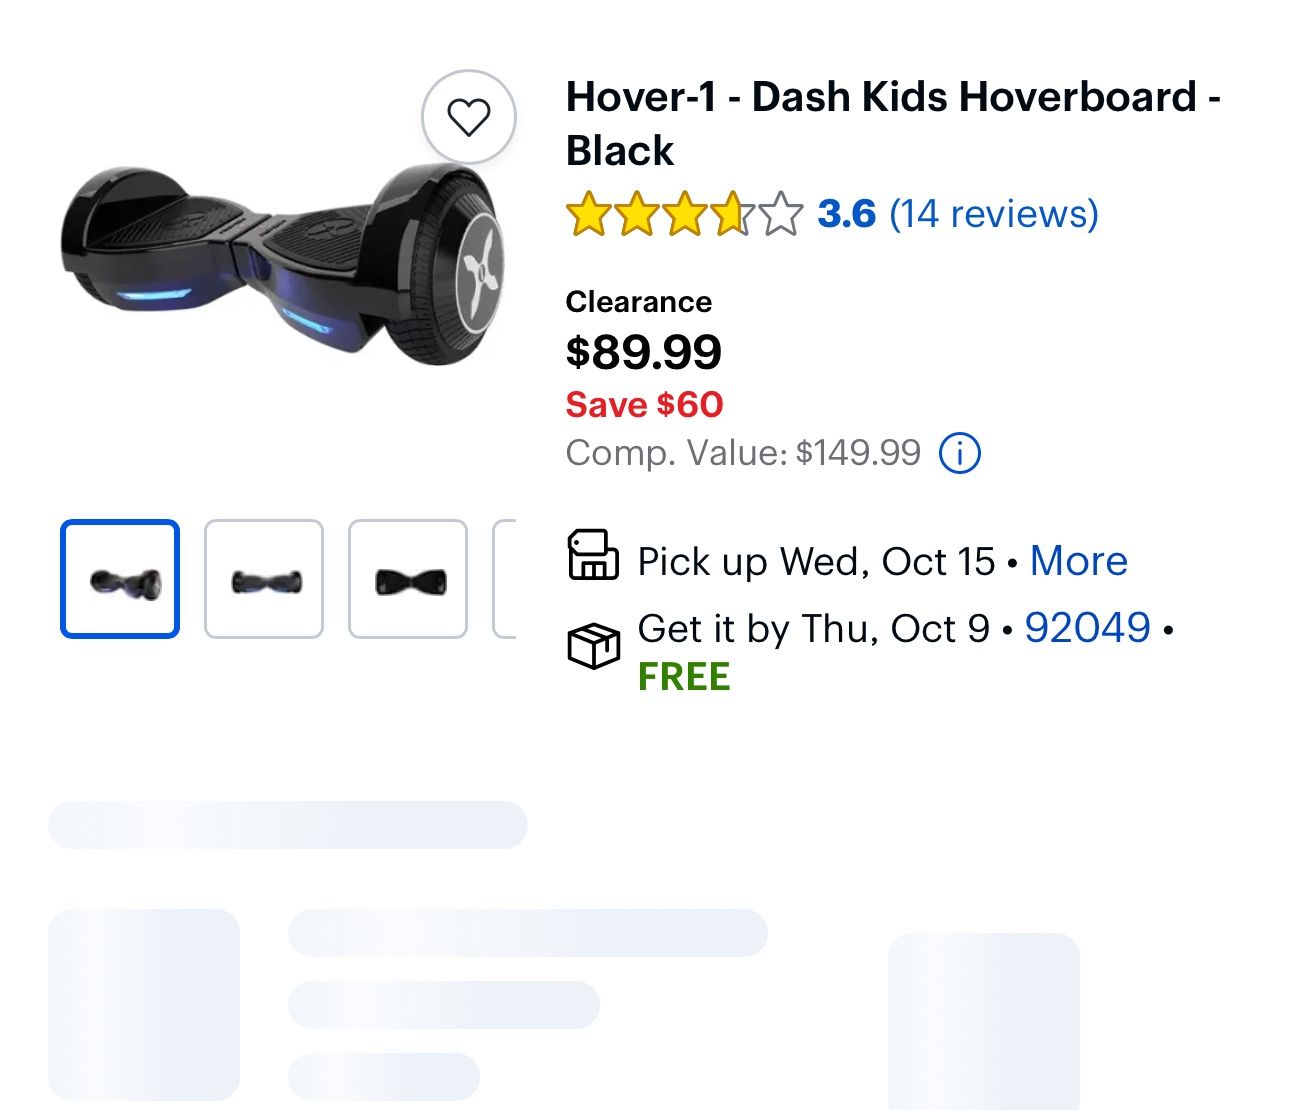
Task: Select the first hoverboard thumbnail
Action: pyautogui.click(x=120, y=579)
